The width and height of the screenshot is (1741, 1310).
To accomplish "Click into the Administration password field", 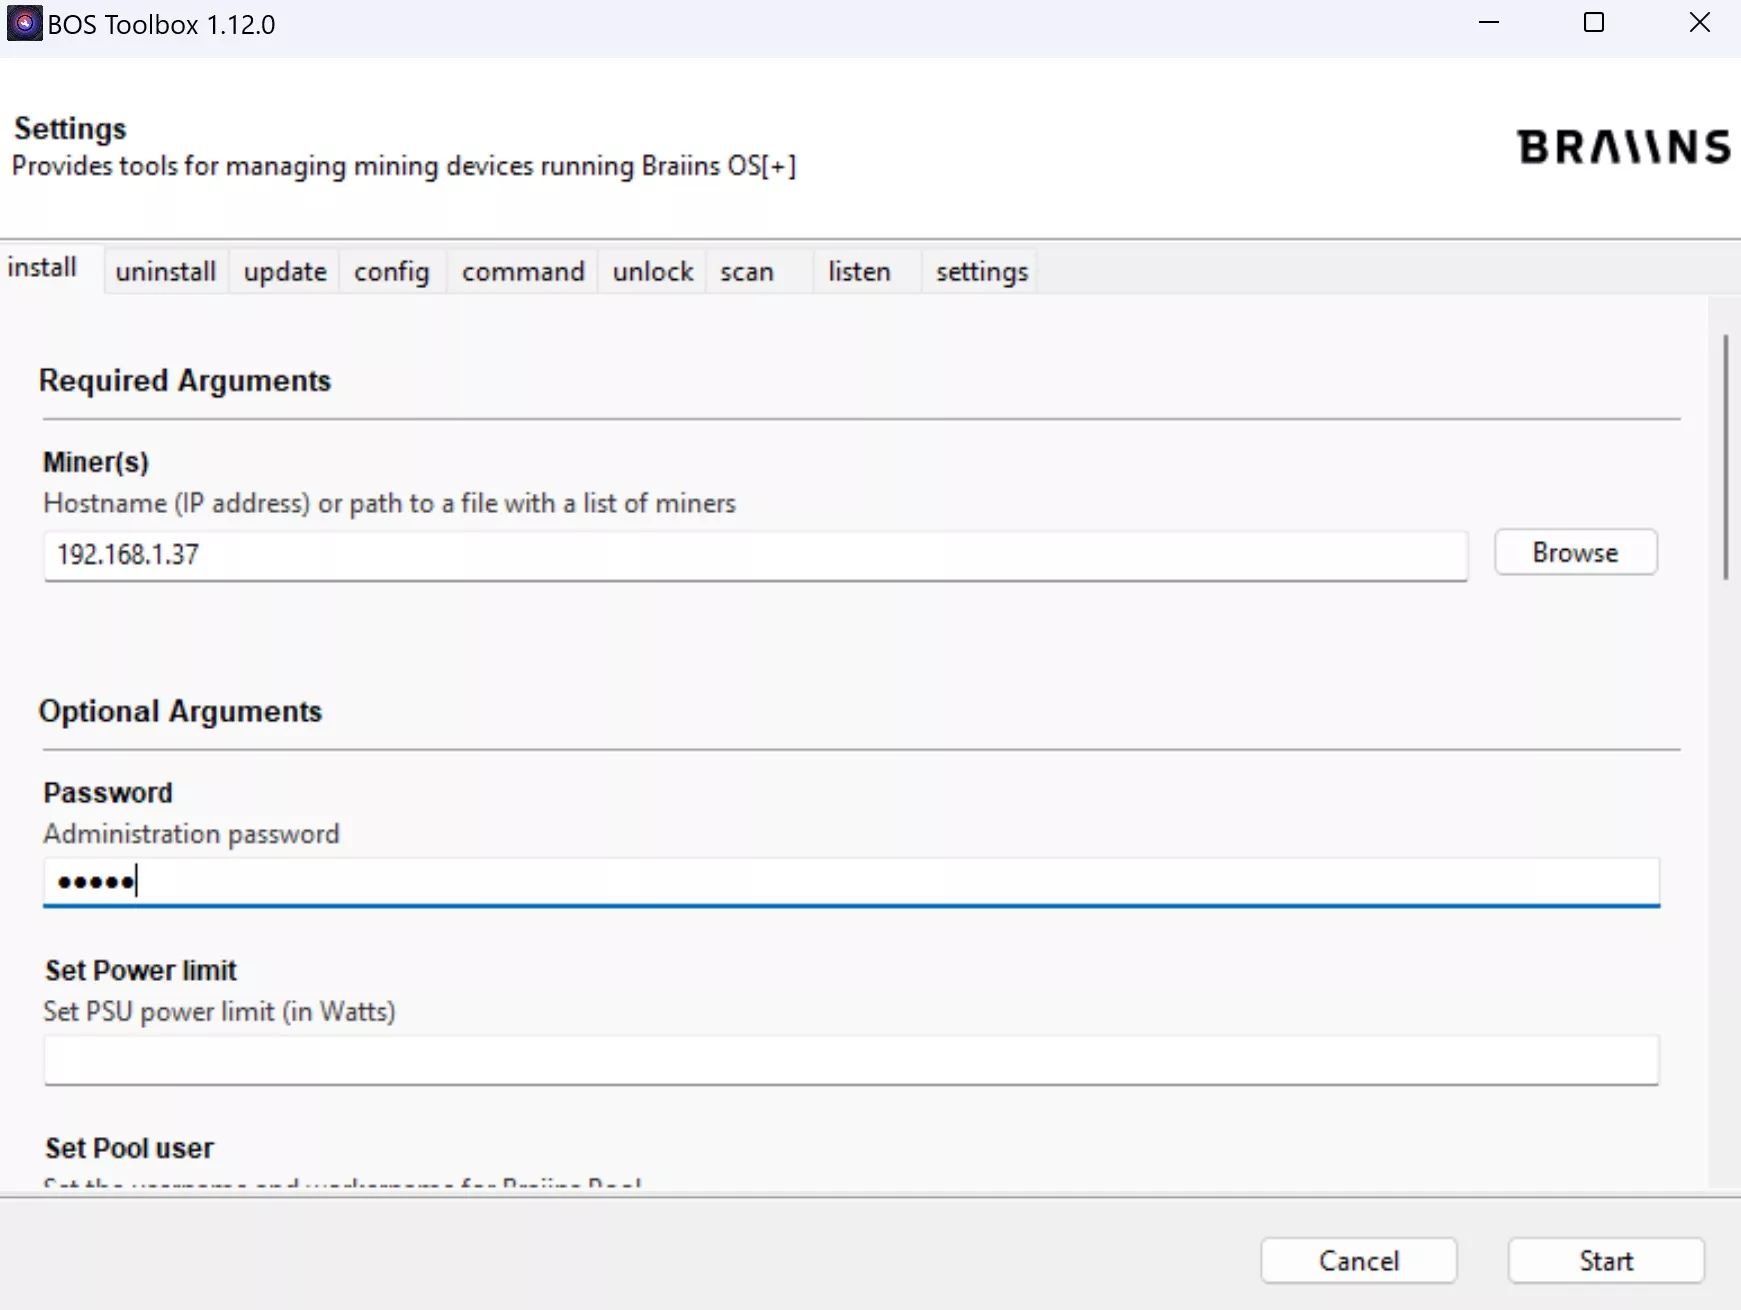I will [x=850, y=882].
